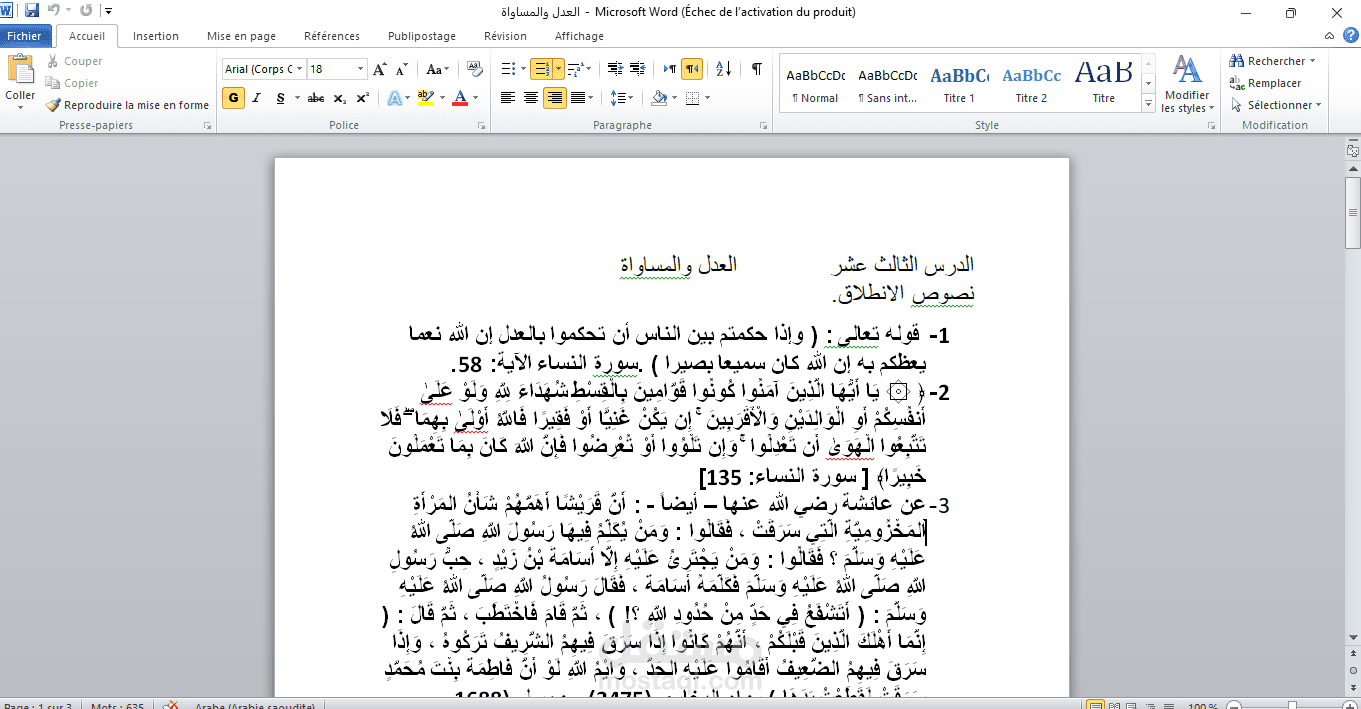The height and width of the screenshot is (709, 1361).
Task: Switch to the Références tab
Action: click(x=332, y=36)
